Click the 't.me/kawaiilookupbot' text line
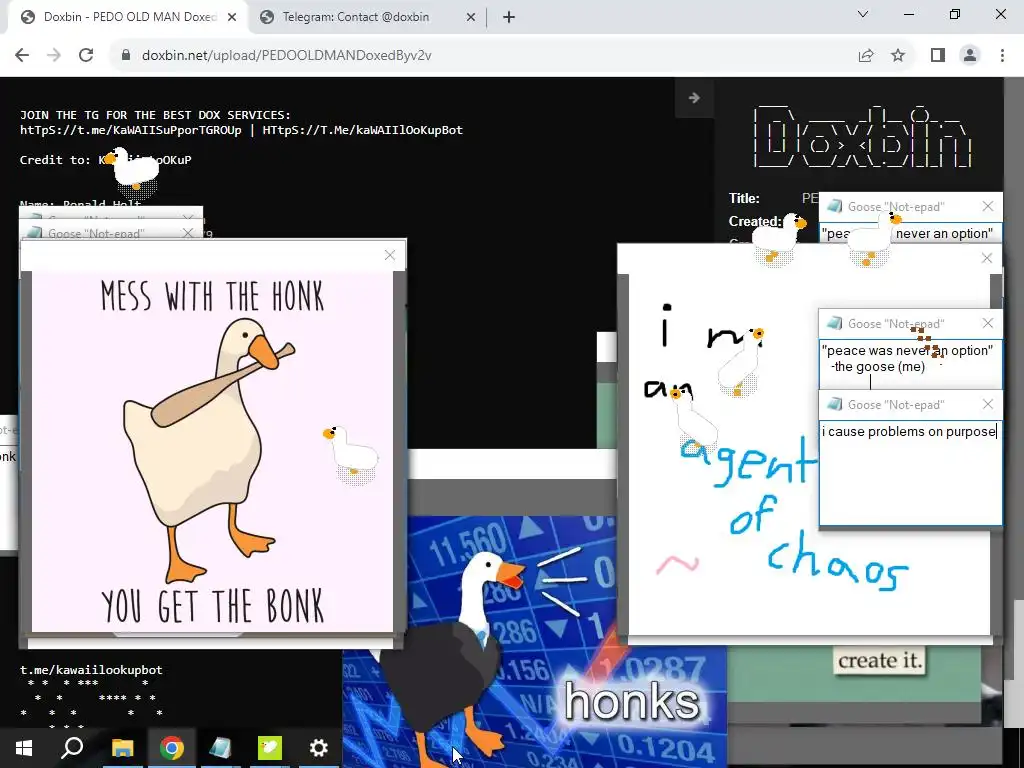The width and height of the screenshot is (1024, 768). point(91,669)
